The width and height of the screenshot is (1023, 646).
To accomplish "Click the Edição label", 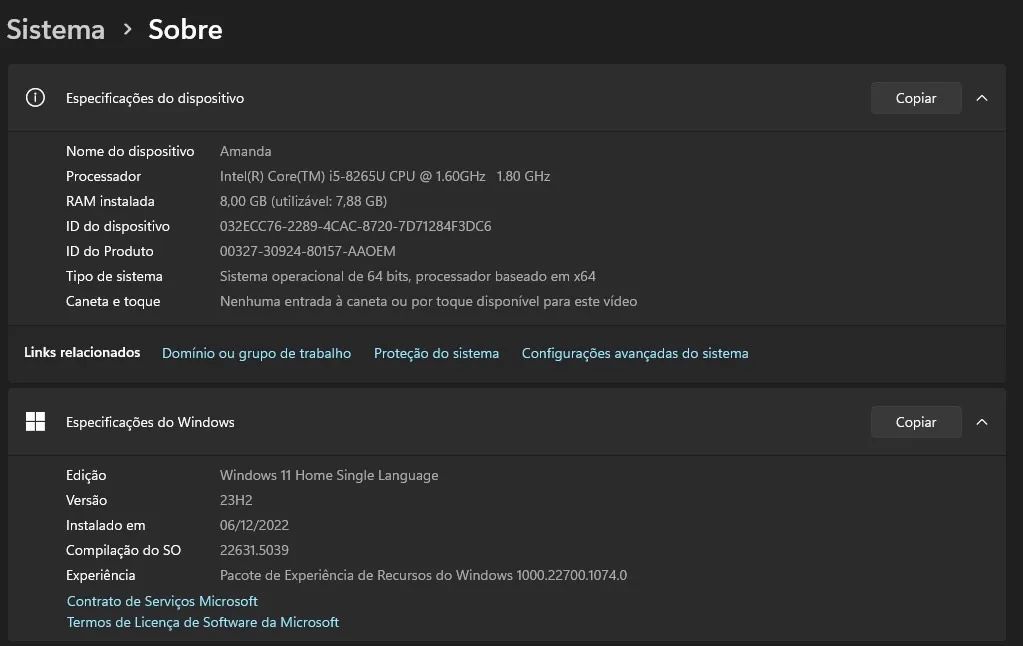I will click(86, 475).
